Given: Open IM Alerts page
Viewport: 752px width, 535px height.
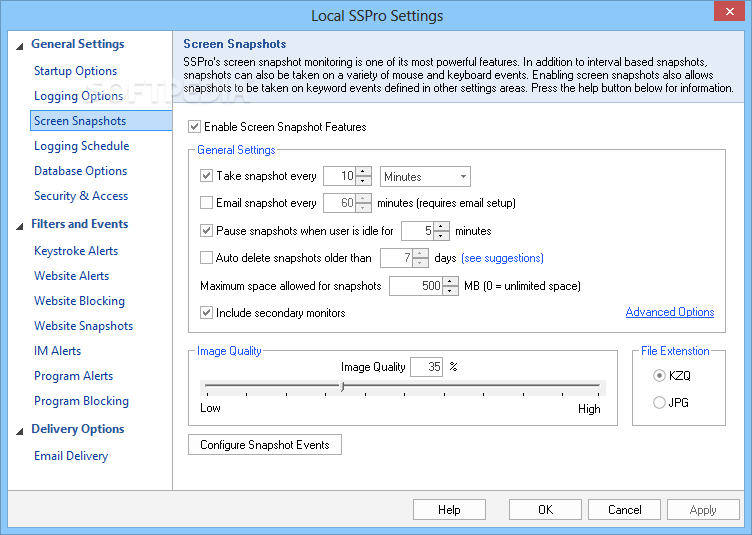Looking at the screenshot, I should pos(57,350).
